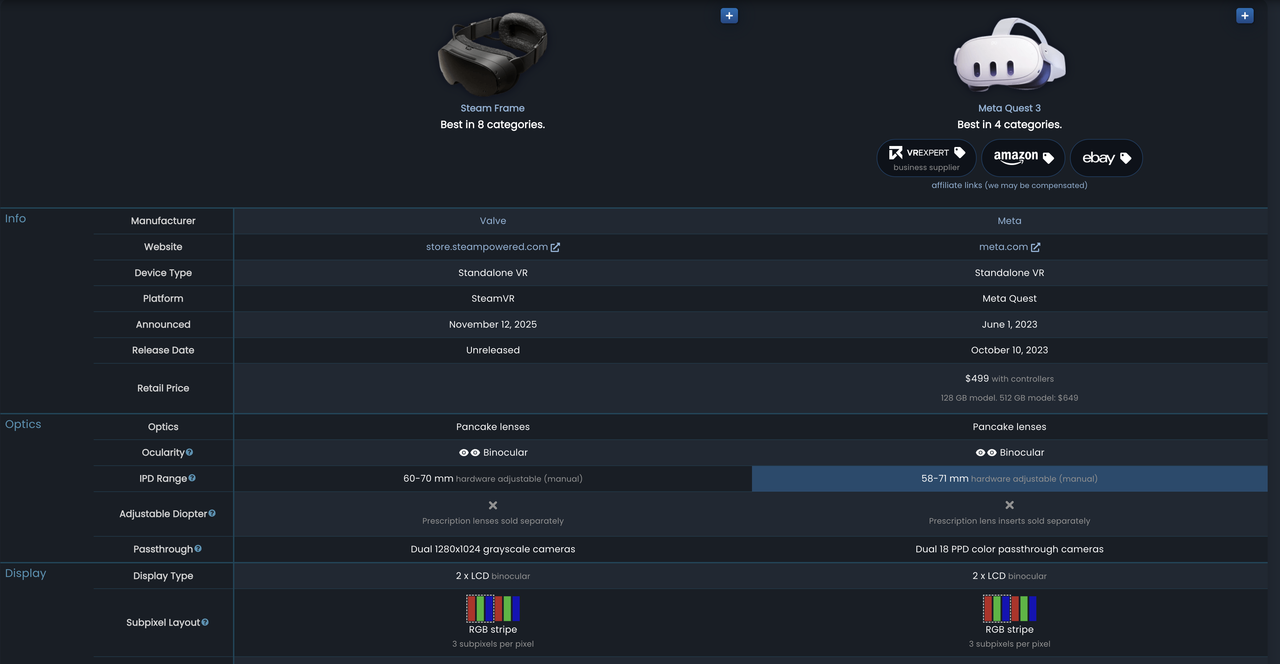The width and height of the screenshot is (1280, 664).
Task: Click the Display Type row label
Action: point(163,576)
